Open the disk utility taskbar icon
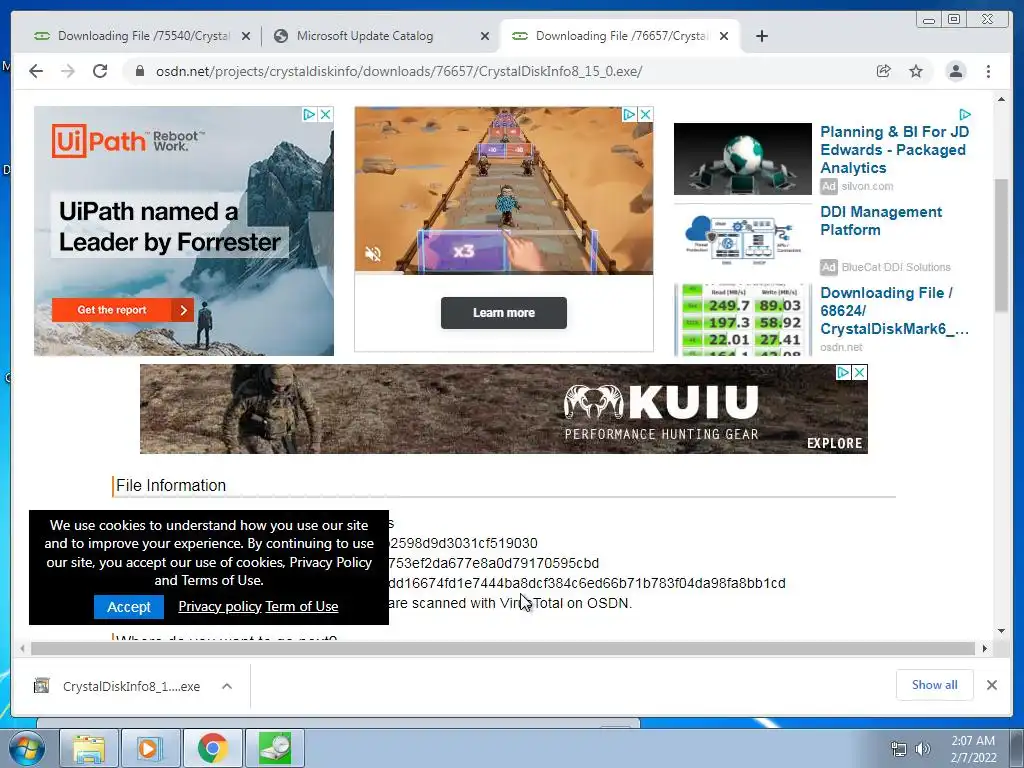 click(274, 748)
